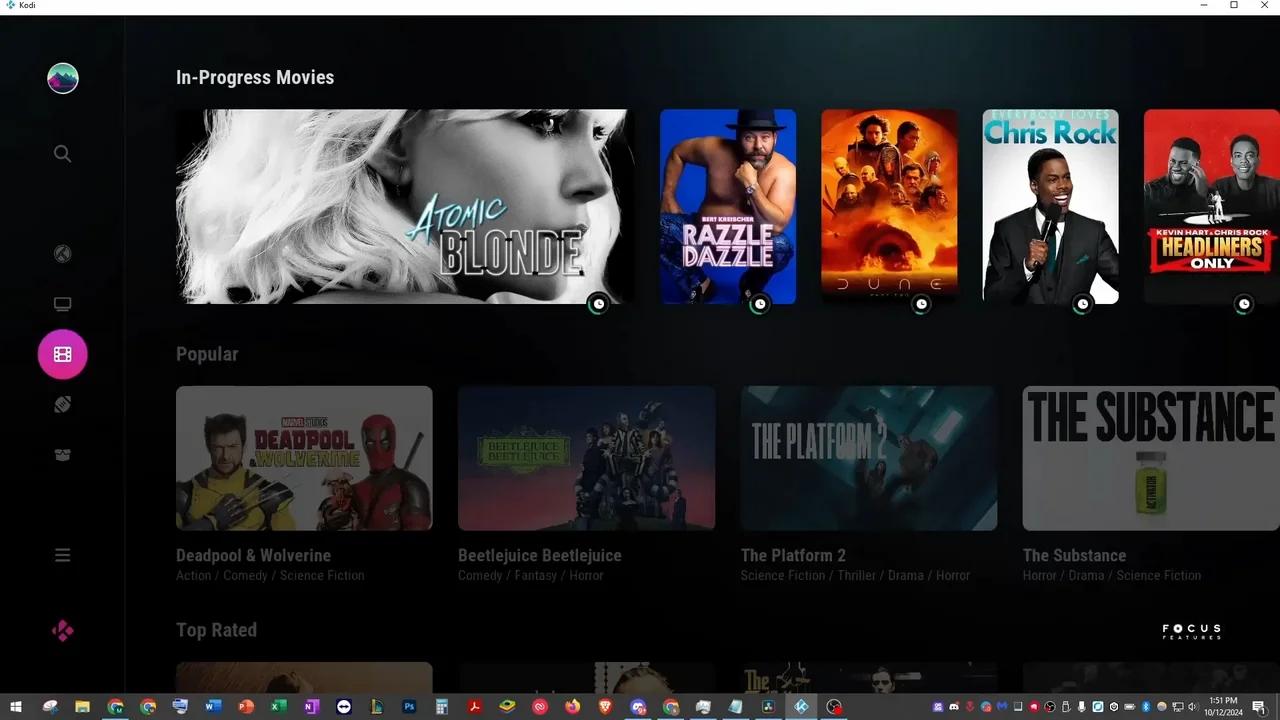The width and height of the screenshot is (1280, 720).
Task: Open the hamburger menu near bottom of sidebar
Action: point(62,555)
